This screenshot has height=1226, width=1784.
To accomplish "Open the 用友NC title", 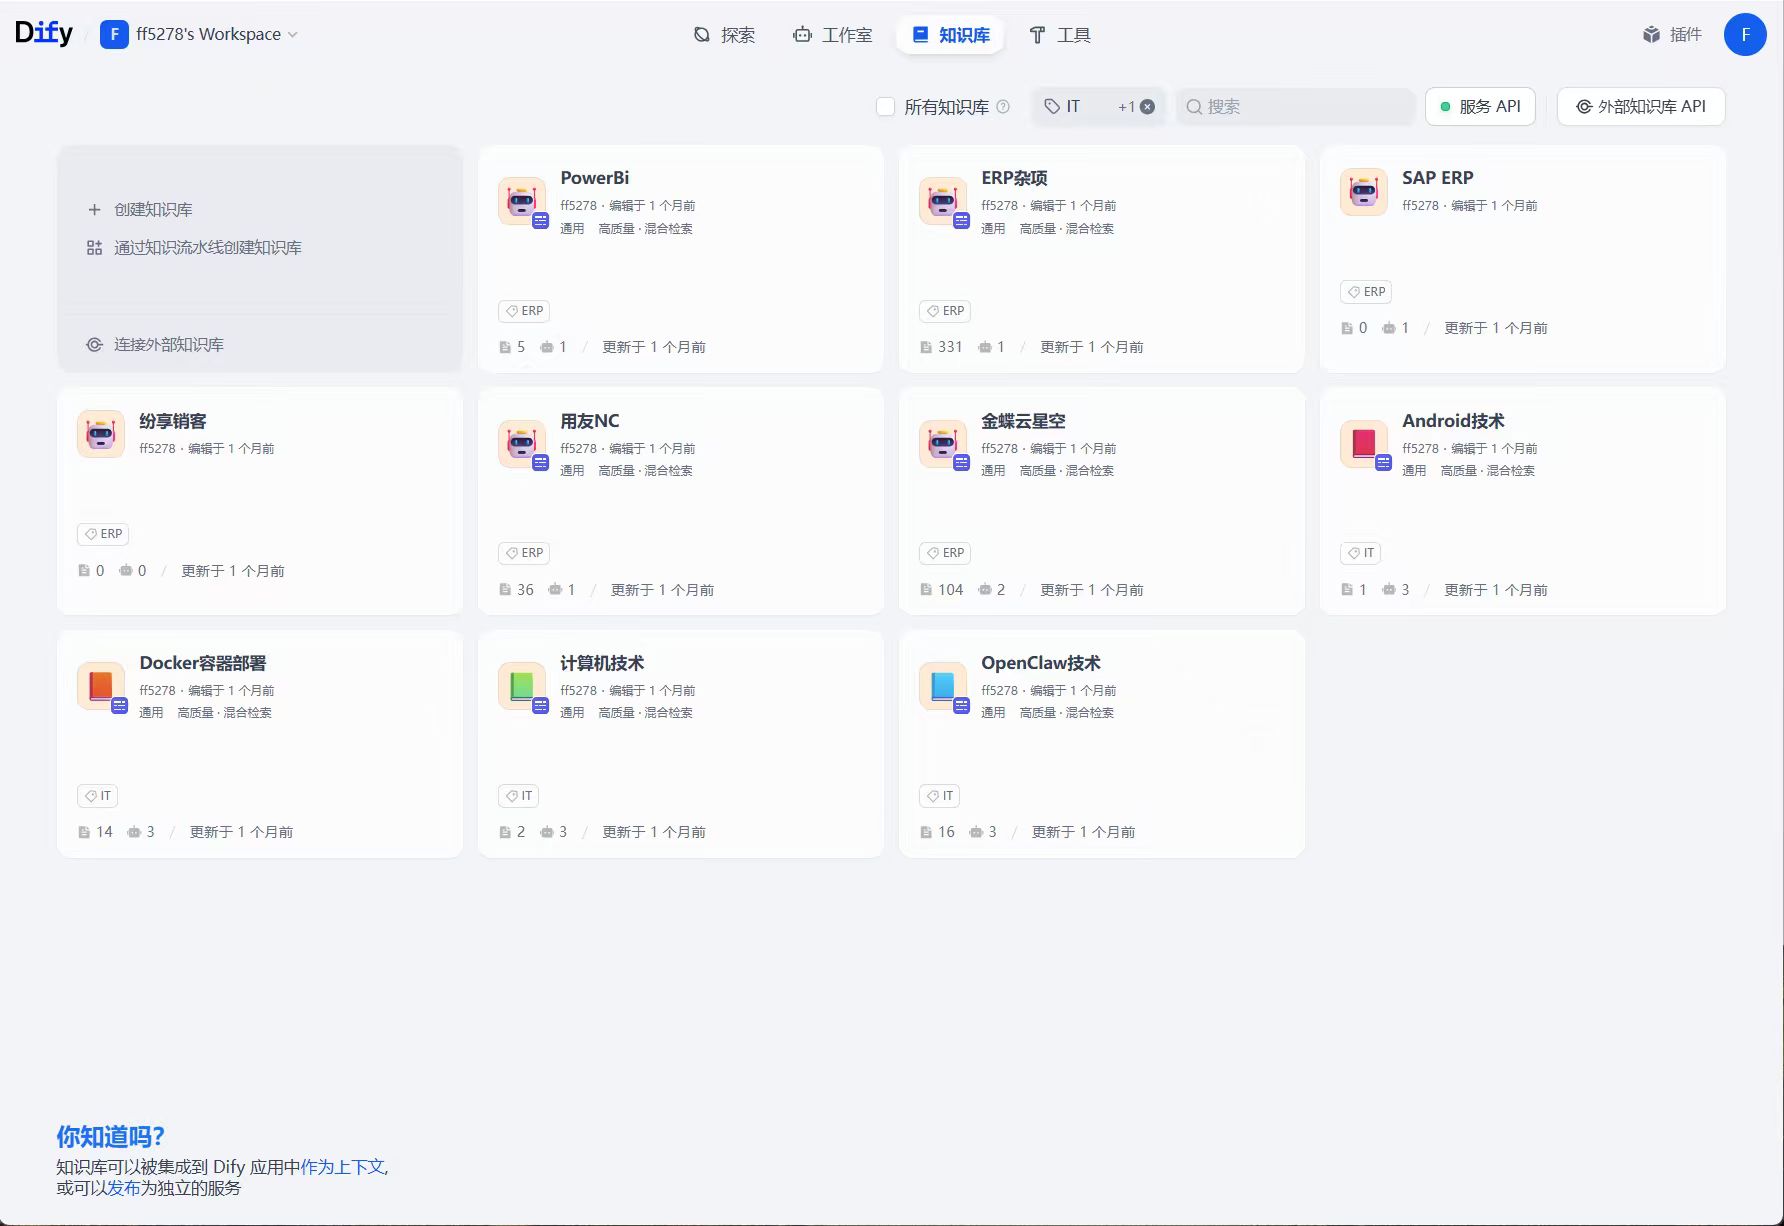I will click(590, 421).
